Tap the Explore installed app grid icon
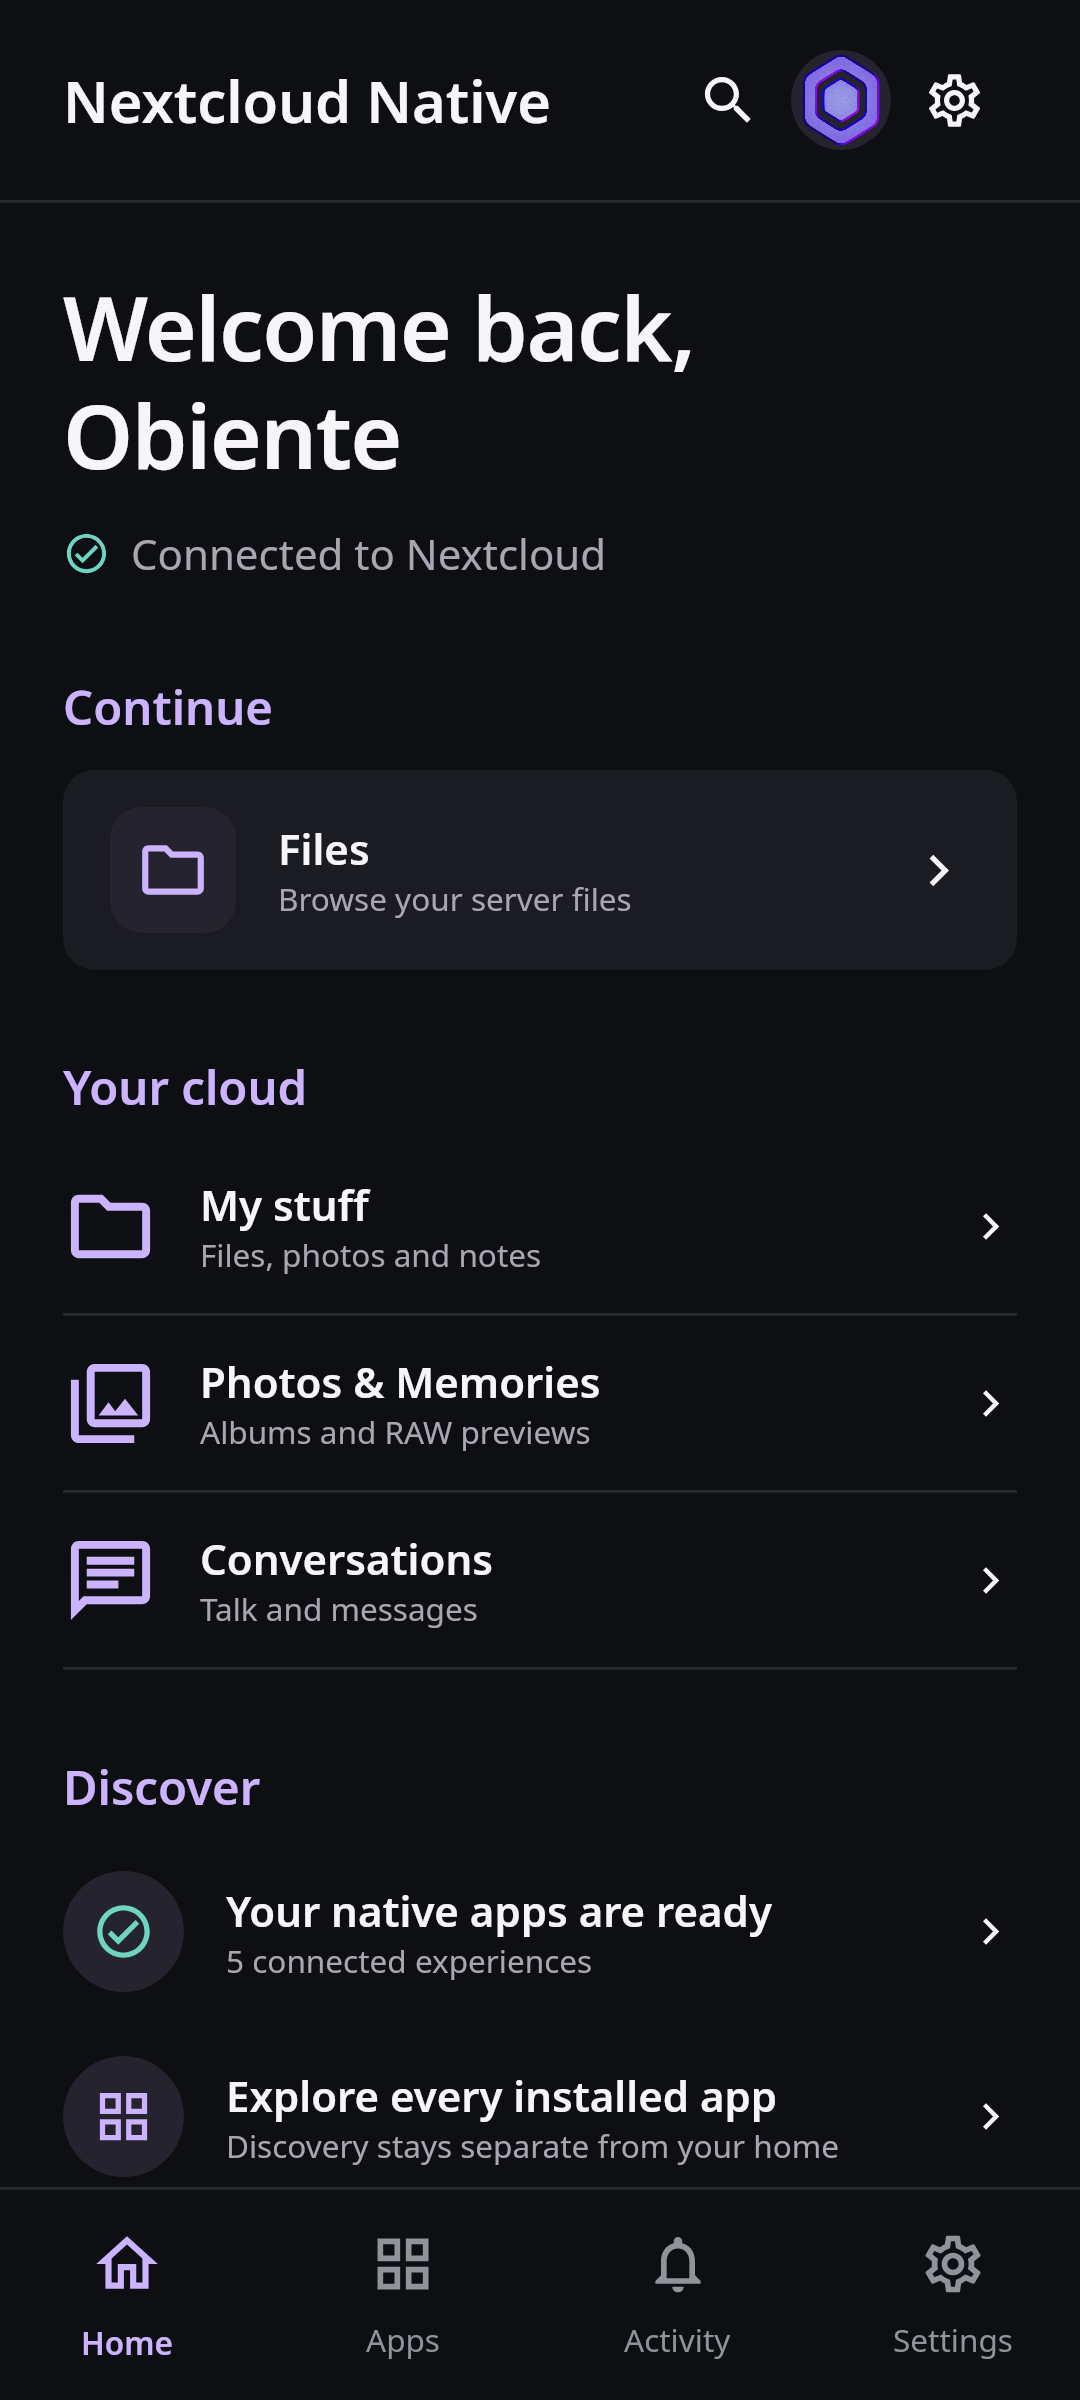1080x2400 pixels. click(123, 2116)
